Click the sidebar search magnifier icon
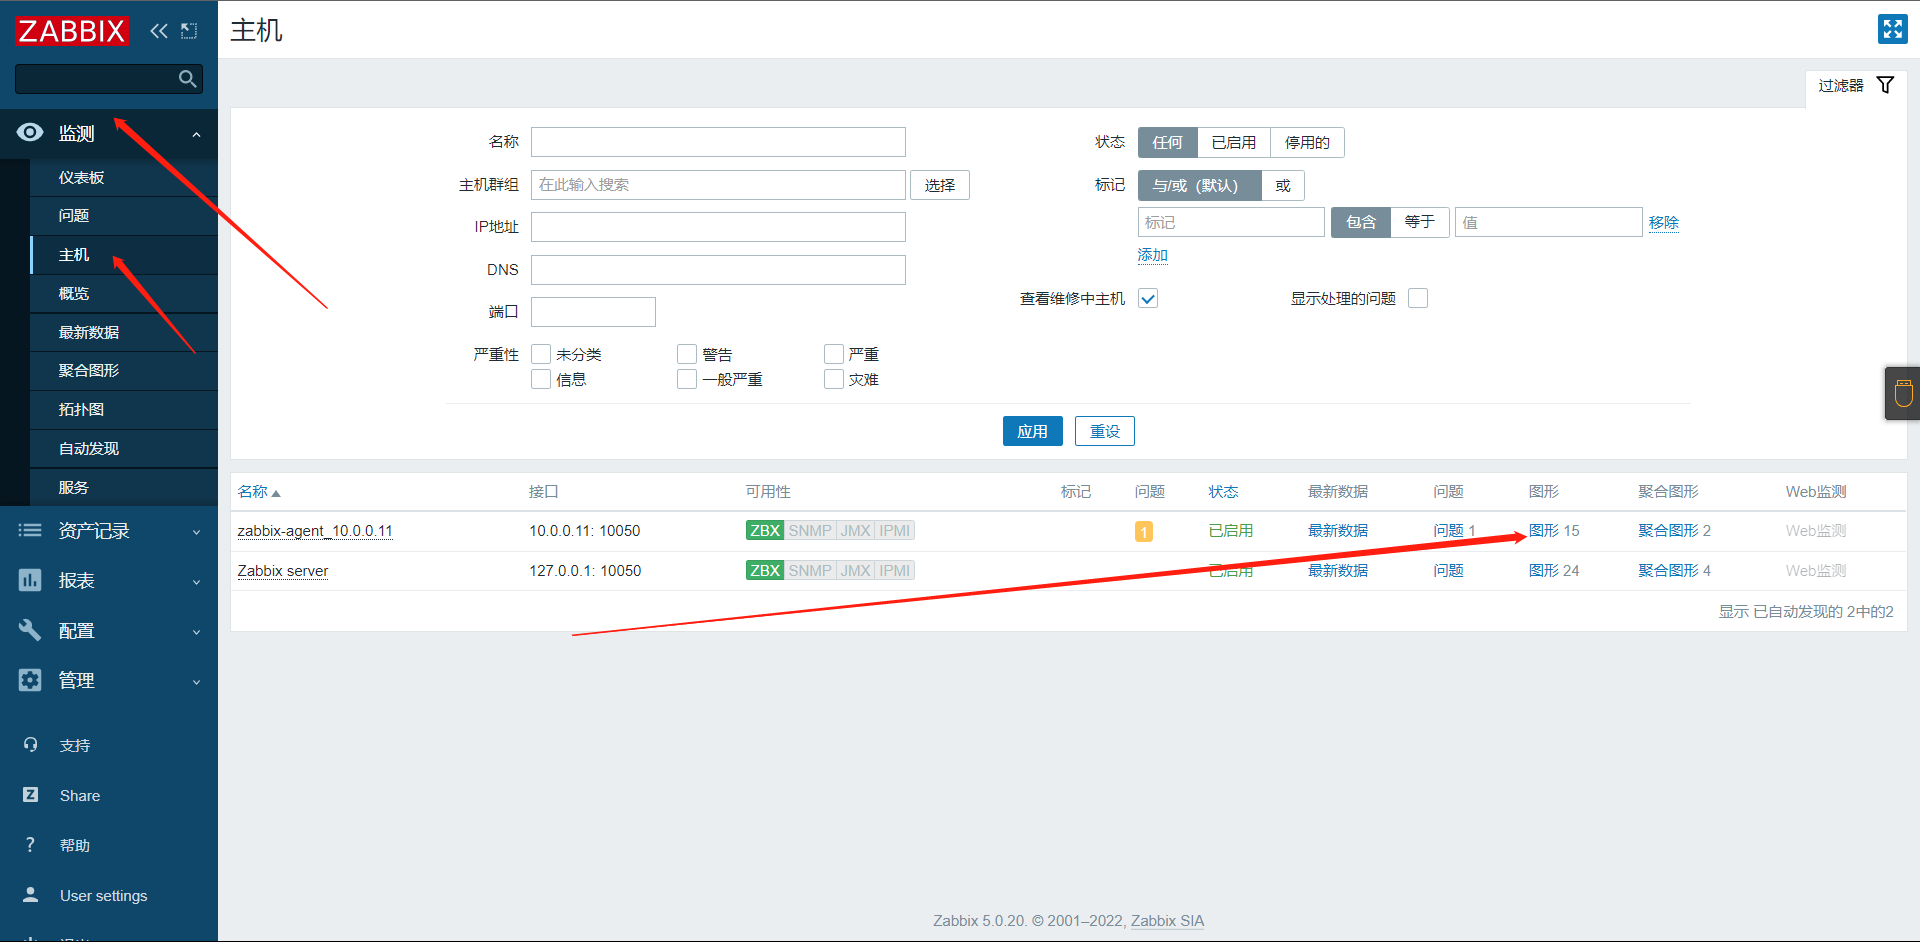The image size is (1920, 942). coord(187,79)
